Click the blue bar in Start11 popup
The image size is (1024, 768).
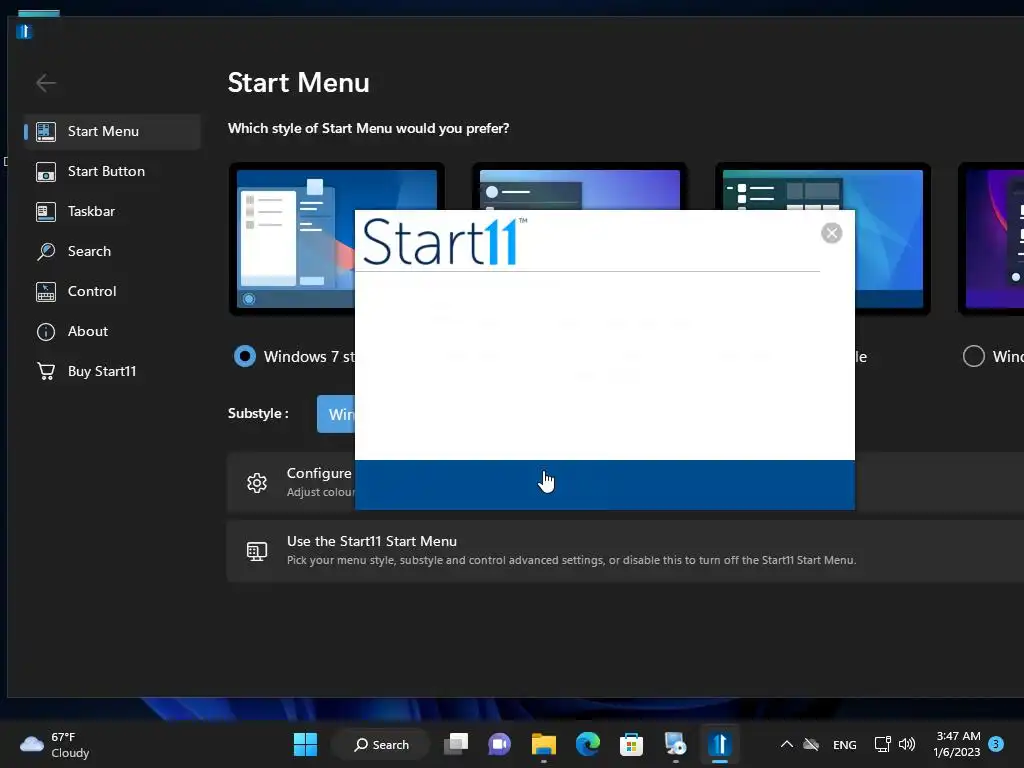click(x=605, y=485)
